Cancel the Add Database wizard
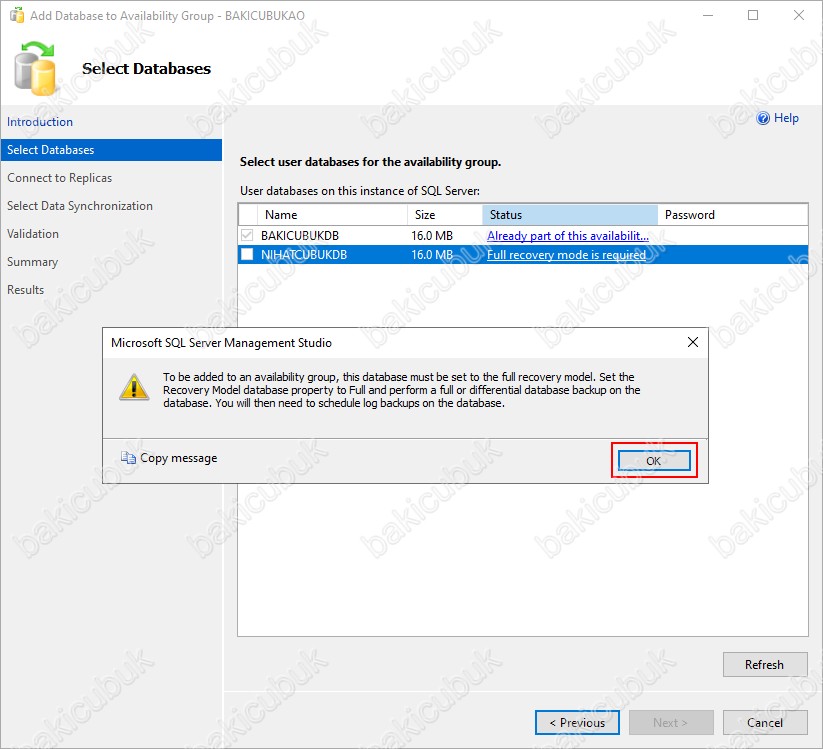823x749 pixels. coord(765,723)
